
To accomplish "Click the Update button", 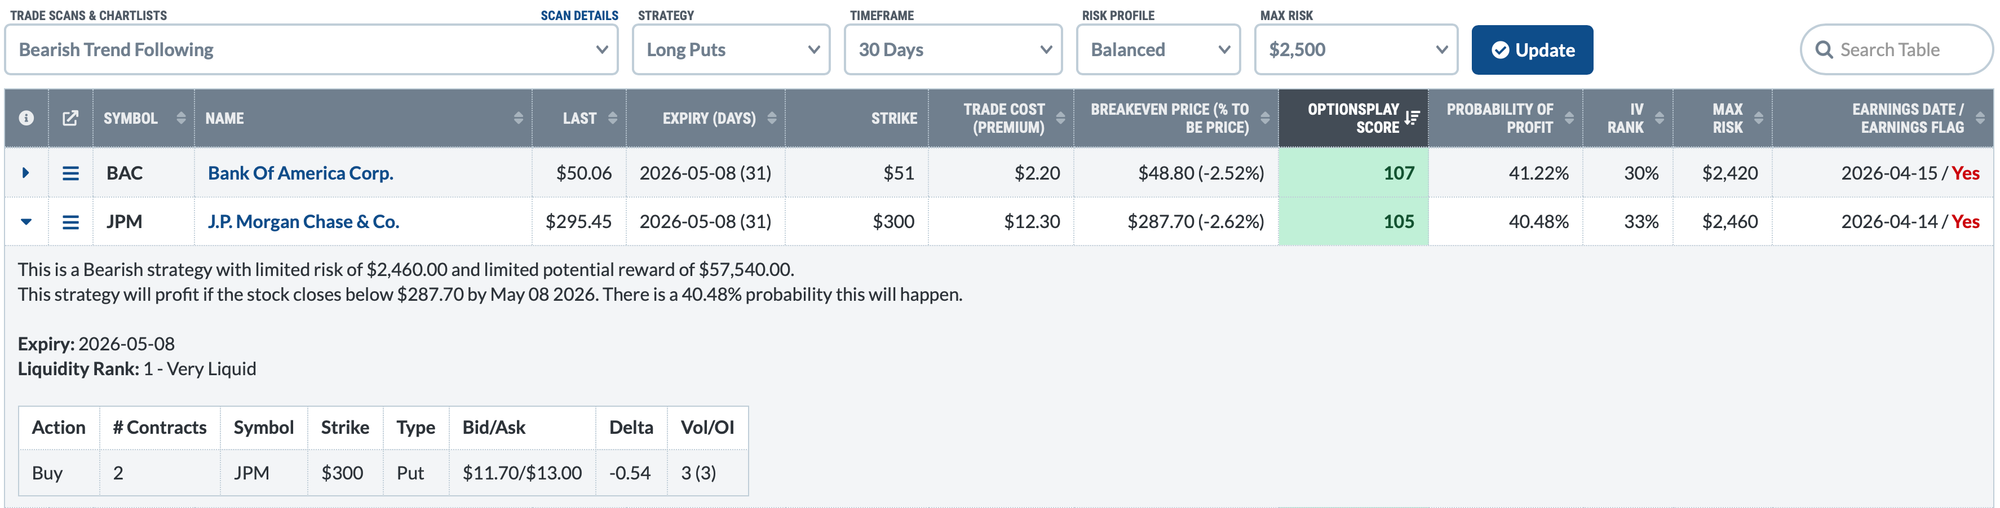I will click(x=1532, y=50).
